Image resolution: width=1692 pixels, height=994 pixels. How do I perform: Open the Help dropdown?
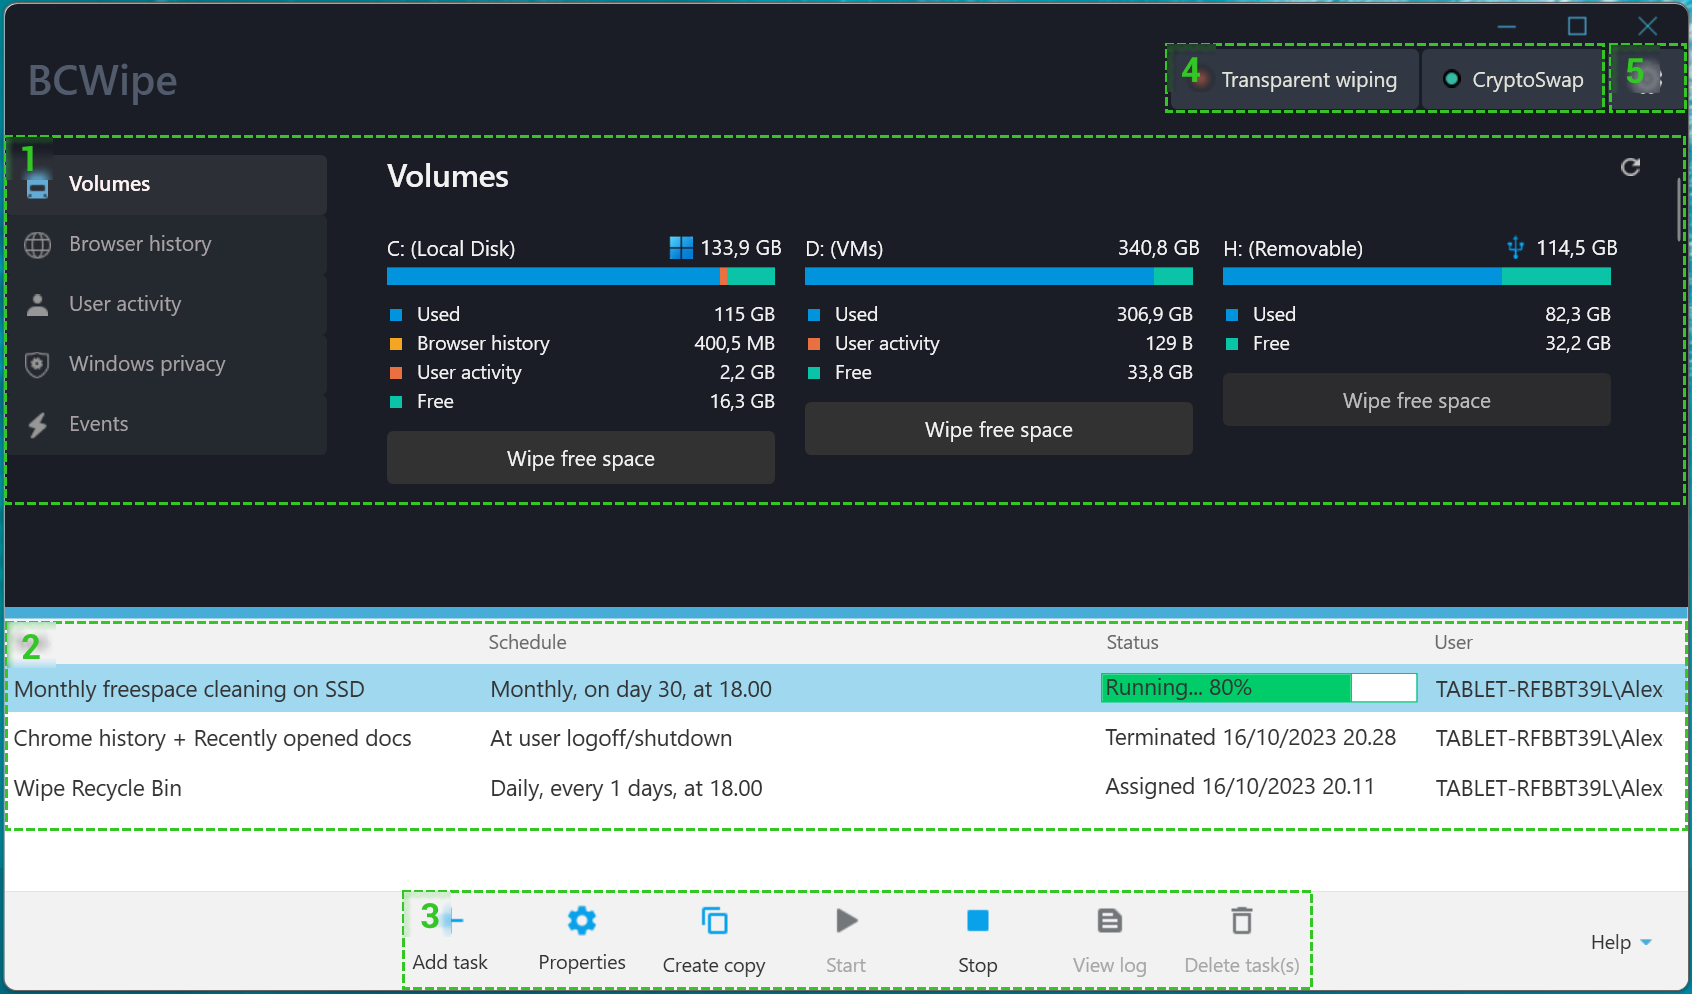tap(1621, 942)
